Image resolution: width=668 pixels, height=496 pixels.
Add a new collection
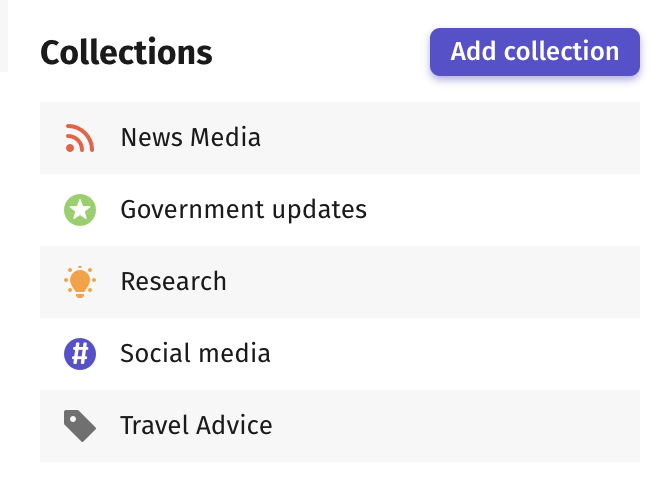pos(535,52)
